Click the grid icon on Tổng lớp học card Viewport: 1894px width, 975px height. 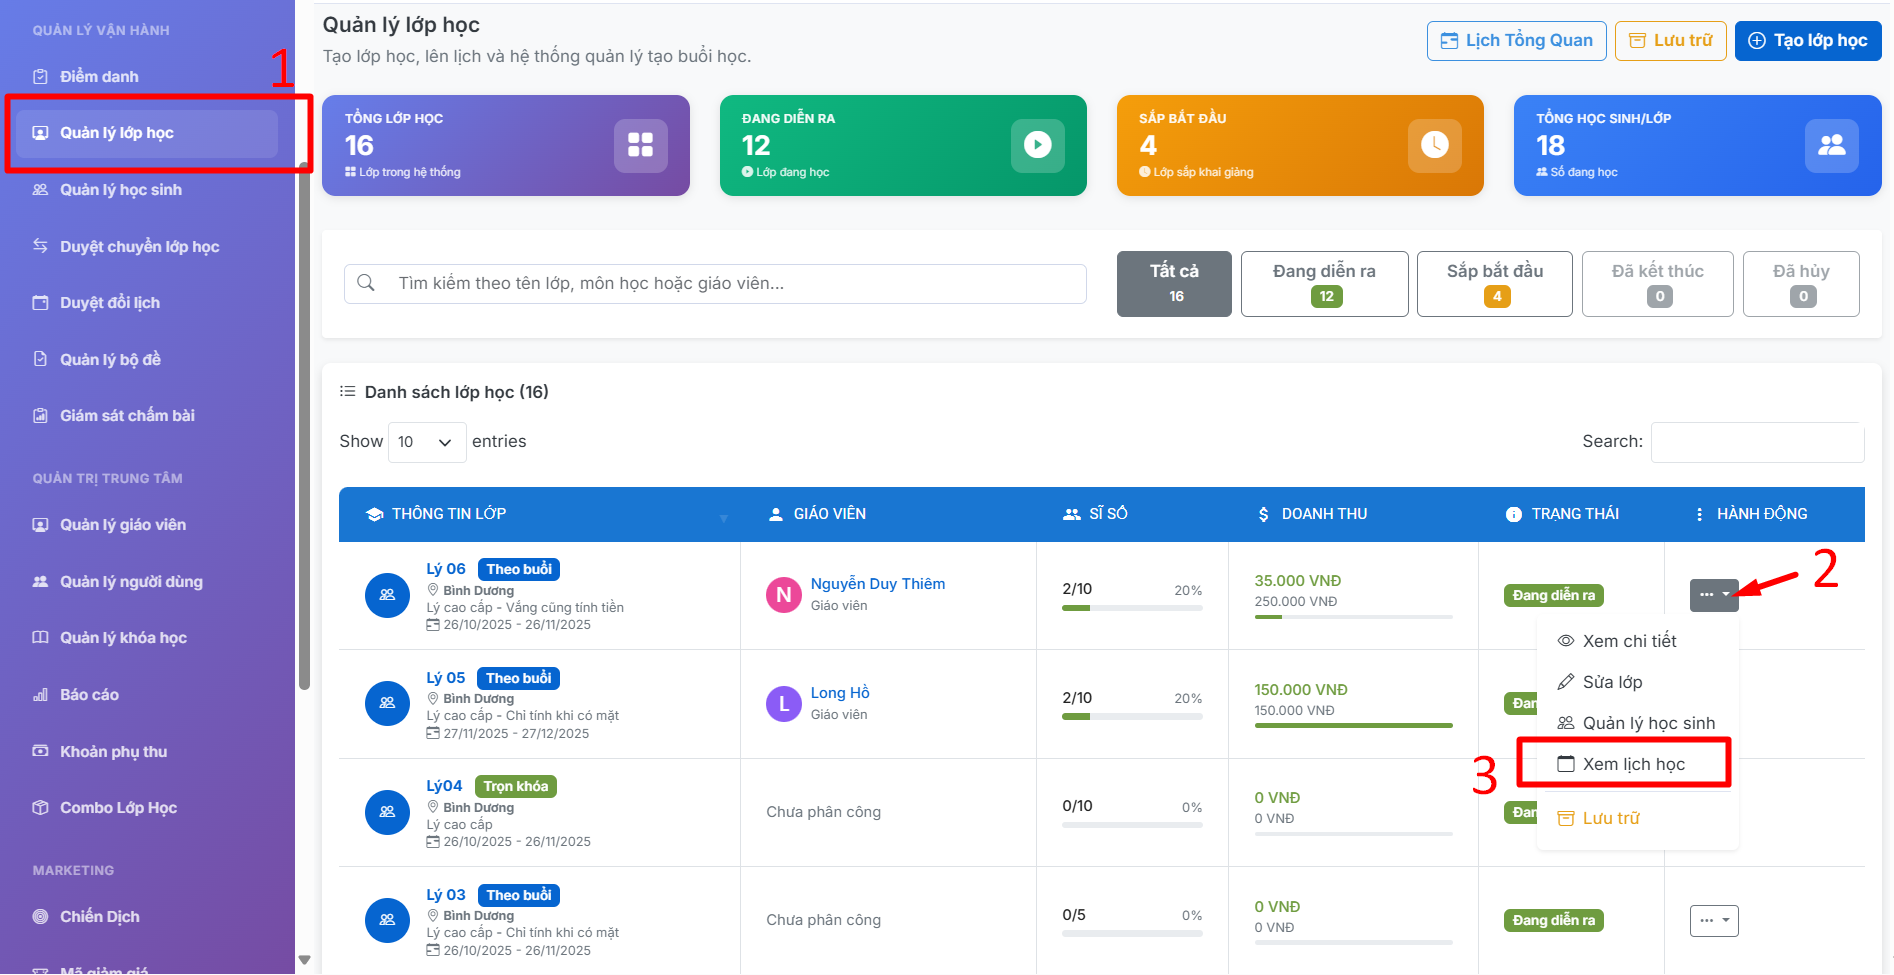[x=640, y=145]
